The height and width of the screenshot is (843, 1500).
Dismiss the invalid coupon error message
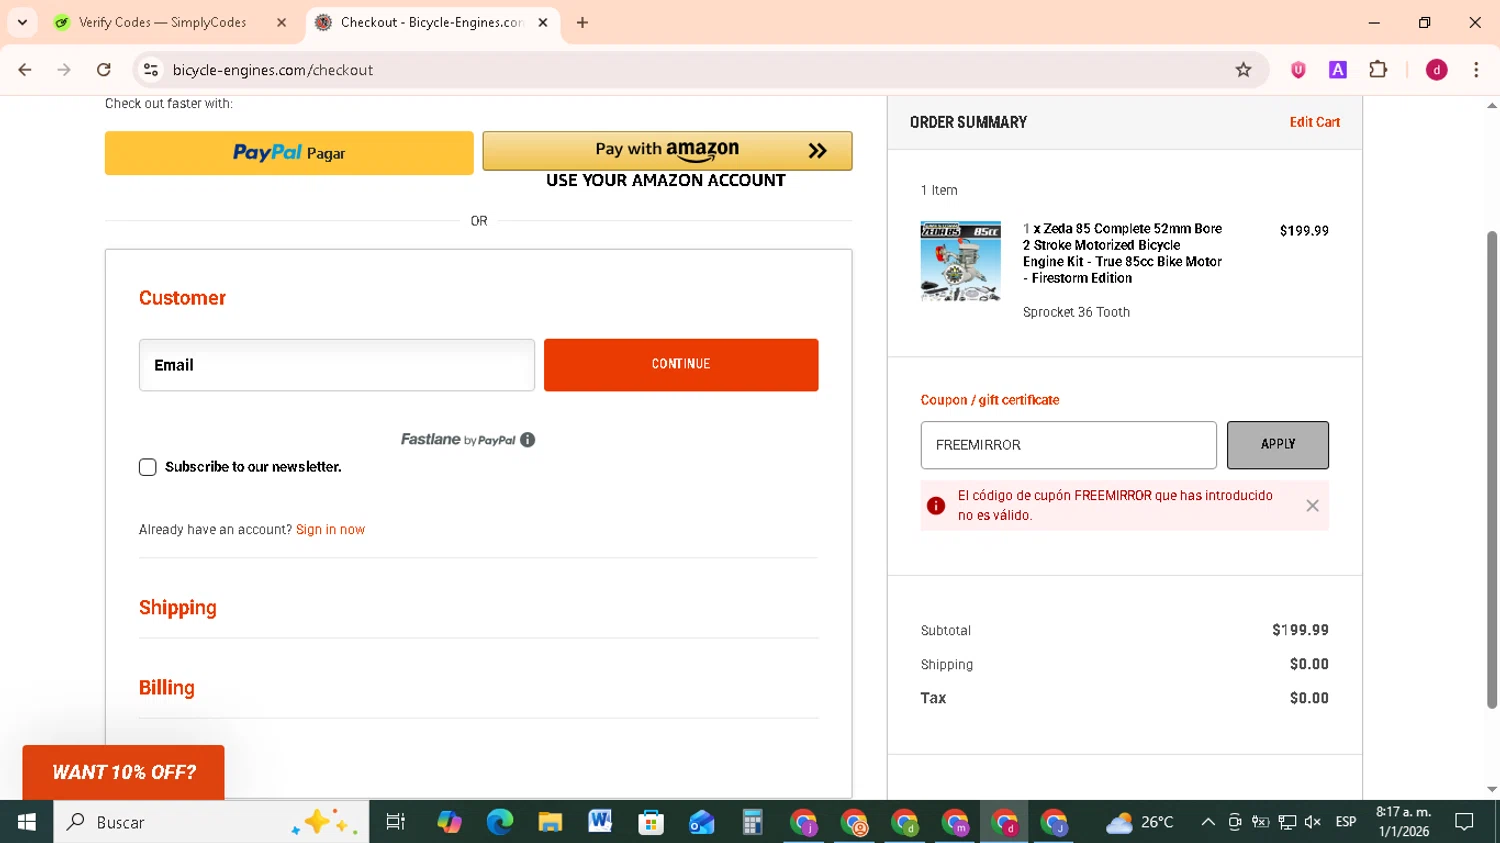click(x=1312, y=506)
